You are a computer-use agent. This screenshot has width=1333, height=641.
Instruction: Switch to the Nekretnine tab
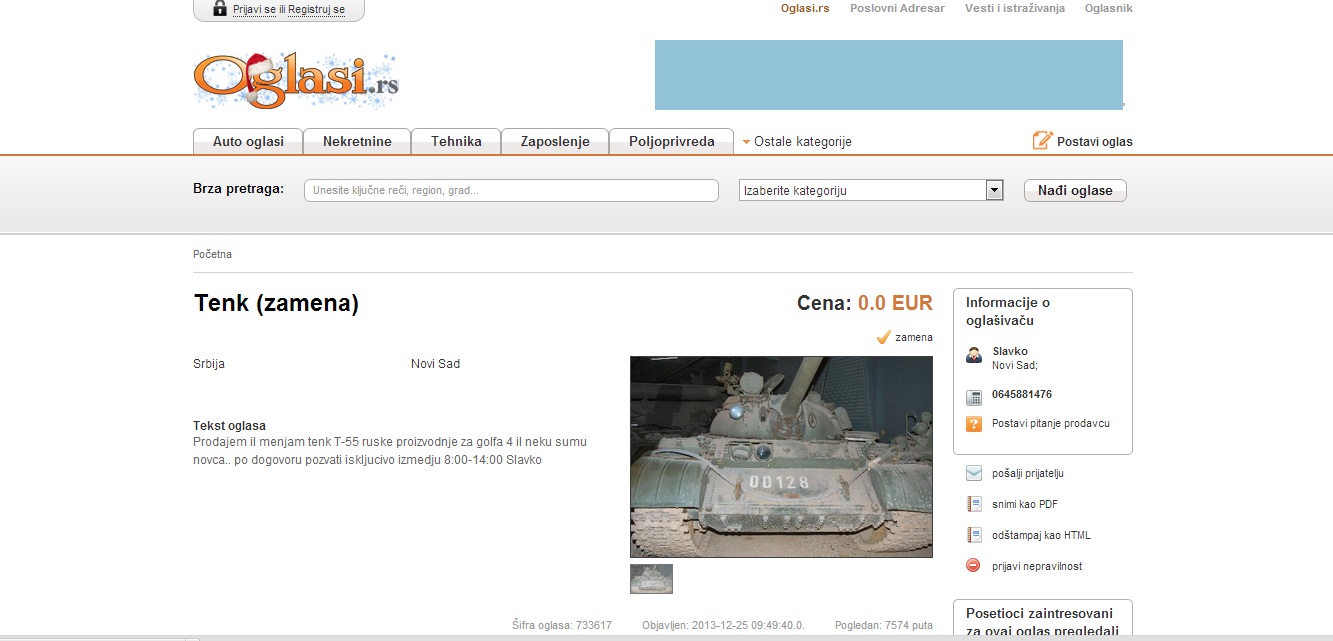coord(357,142)
